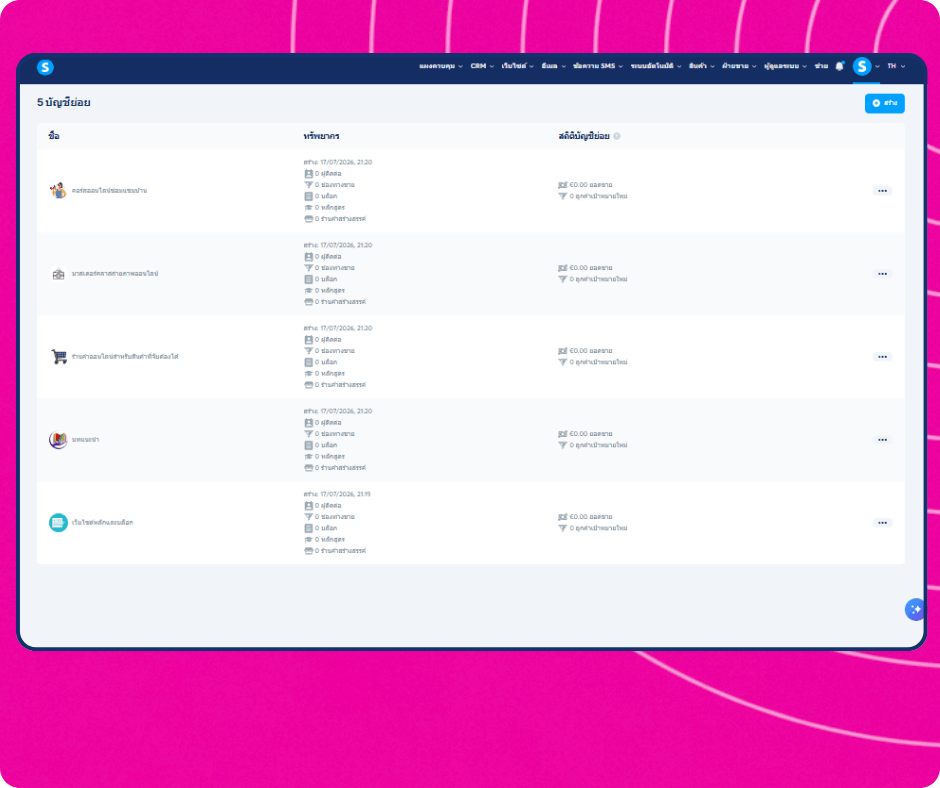The image size is (940, 788).
Task: Click '17/07/2026, 21:20' date in handyman row
Action: pos(346,163)
